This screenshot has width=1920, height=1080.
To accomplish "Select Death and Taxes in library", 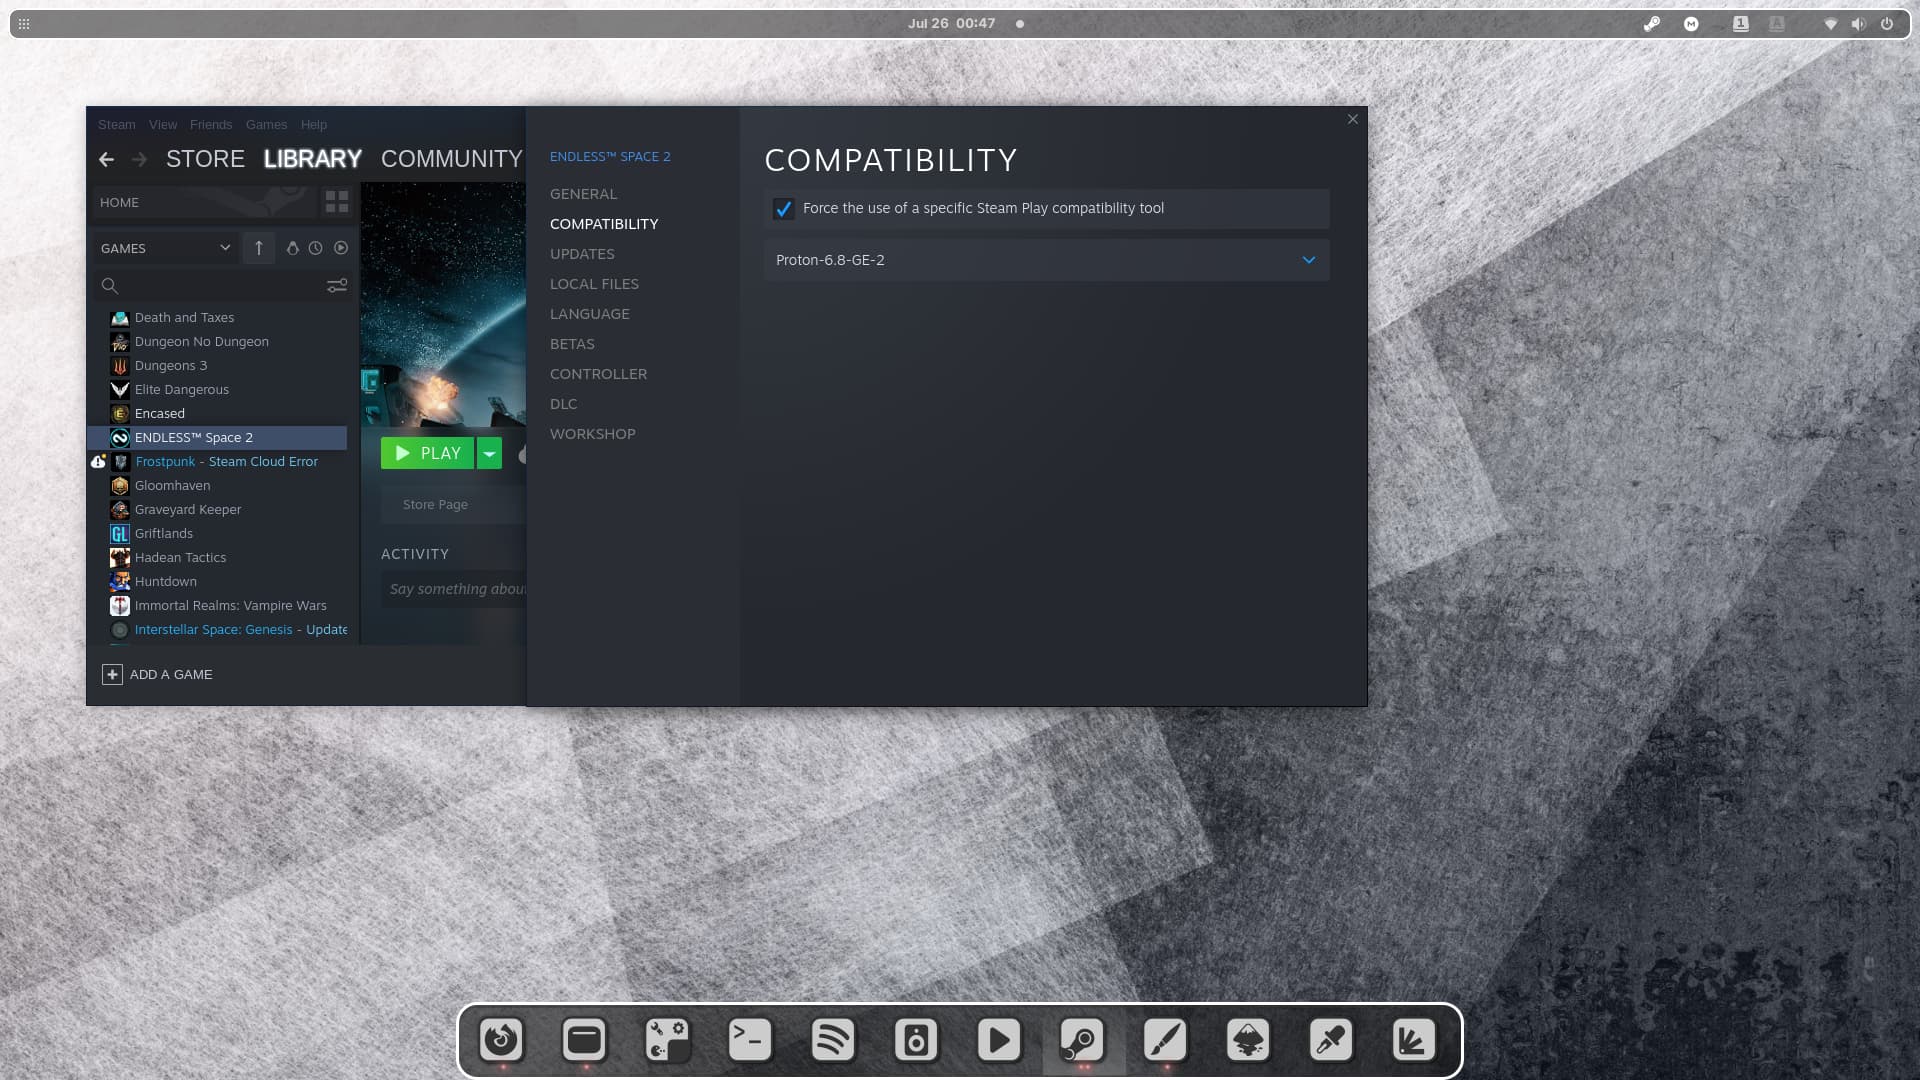I will tap(184, 318).
